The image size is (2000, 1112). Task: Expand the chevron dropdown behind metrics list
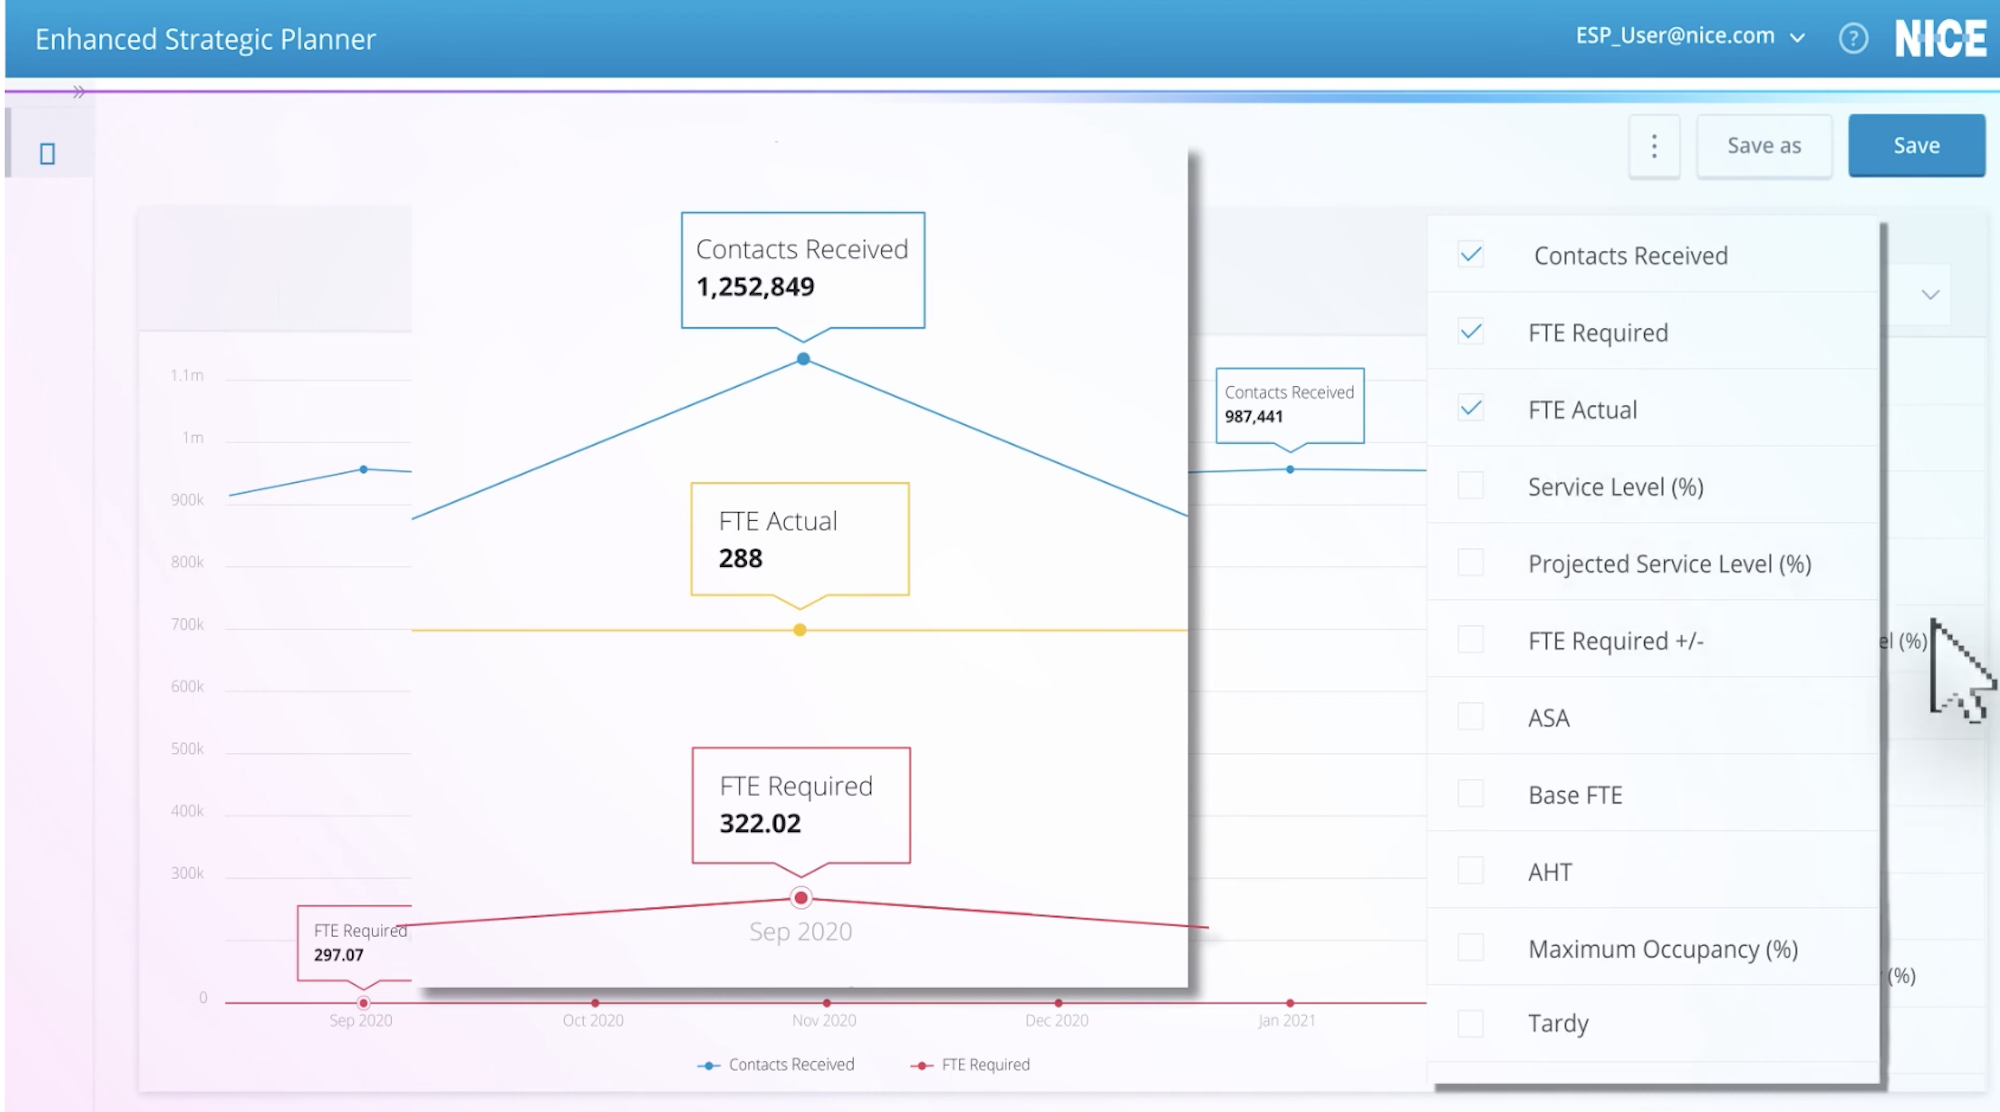click(1930, 295)
